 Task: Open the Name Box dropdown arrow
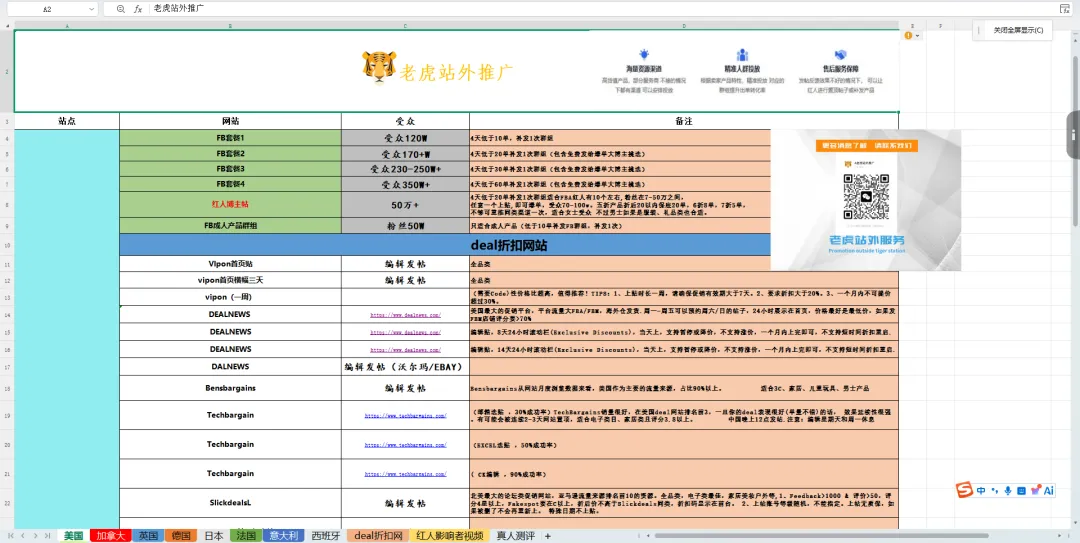[92, 9]
